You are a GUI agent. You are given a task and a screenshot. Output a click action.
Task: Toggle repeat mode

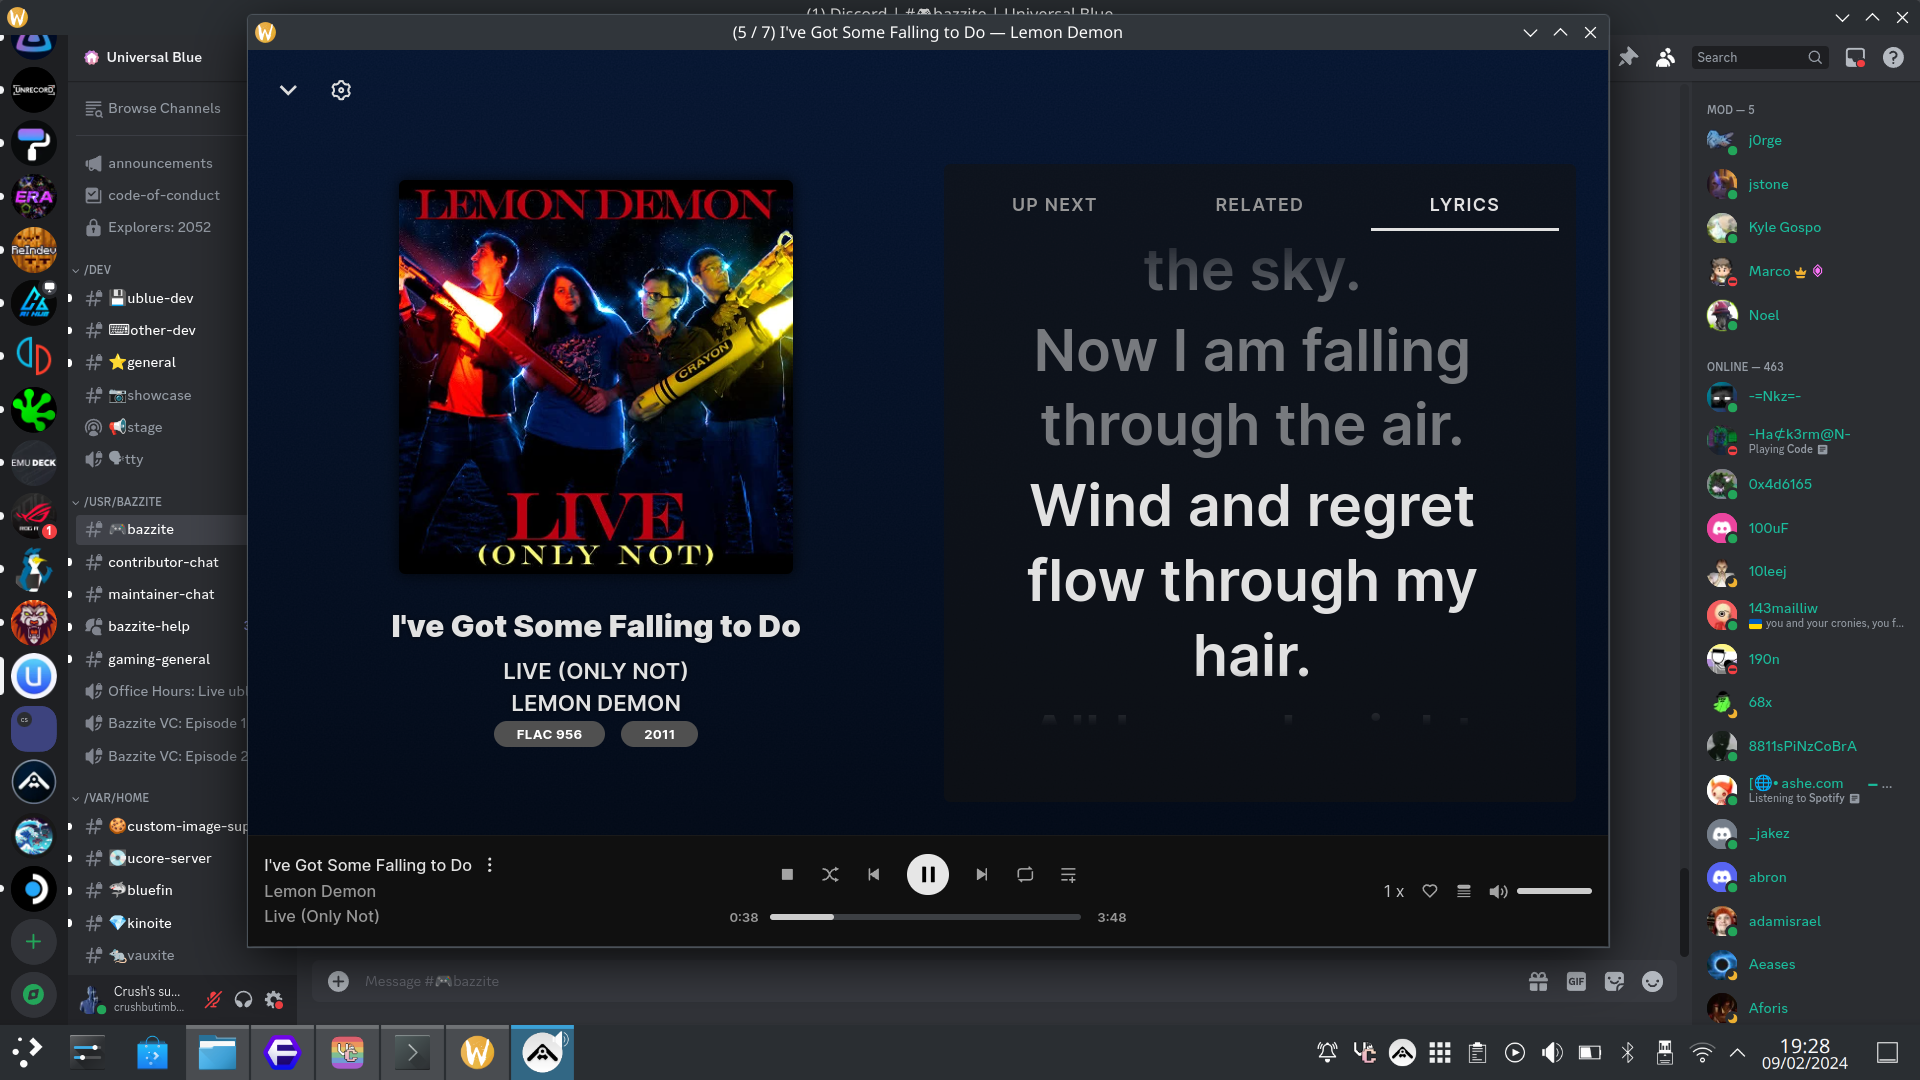coord(1025,875)
